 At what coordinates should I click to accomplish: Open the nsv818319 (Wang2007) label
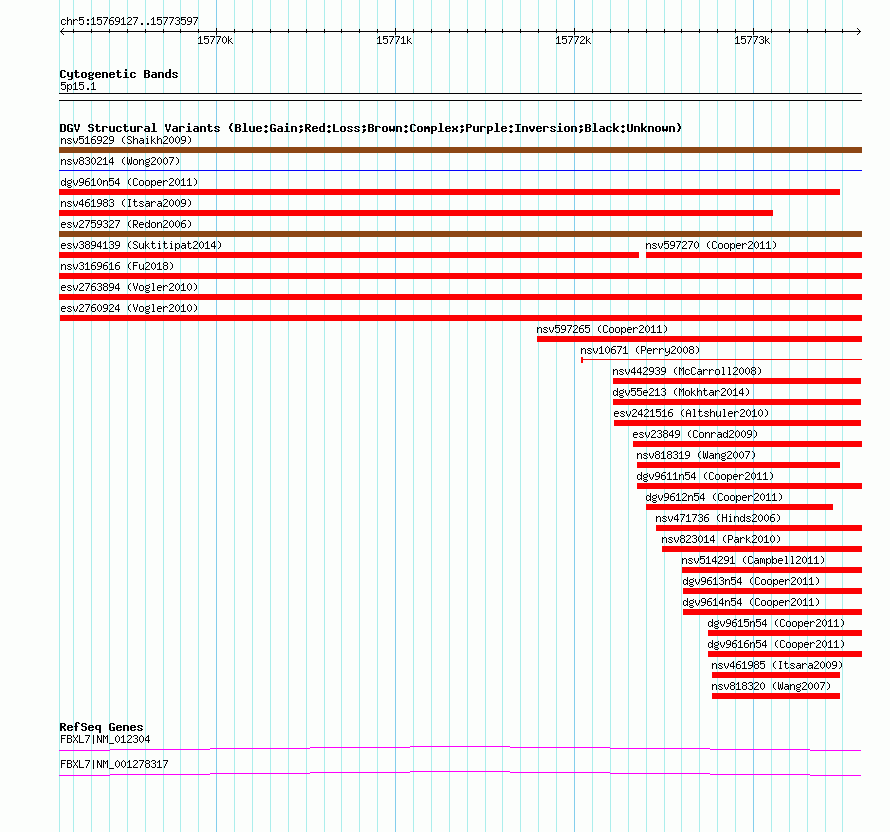pos(696,455)
